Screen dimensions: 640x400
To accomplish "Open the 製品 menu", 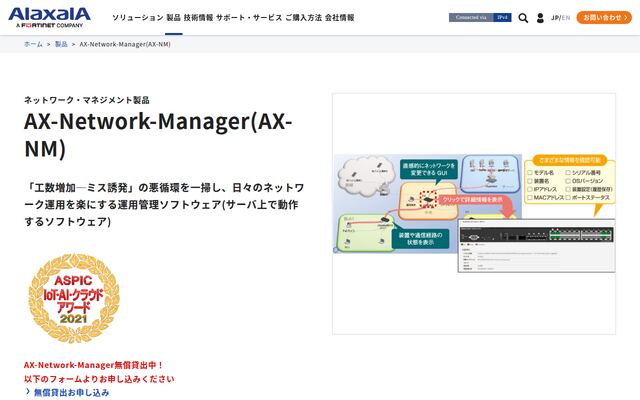I will pos(173,18).
